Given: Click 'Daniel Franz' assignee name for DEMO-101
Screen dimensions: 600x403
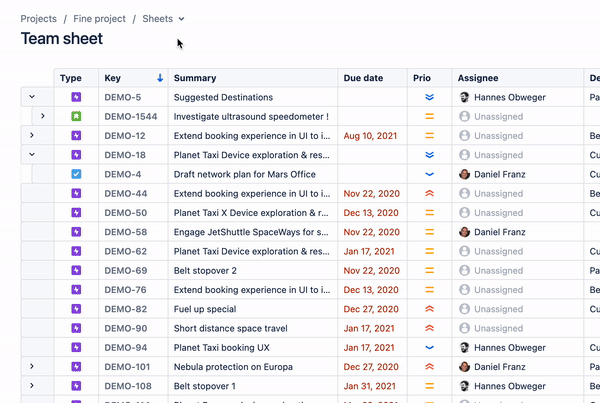Looking at the screenshot, I should [499, 367].
